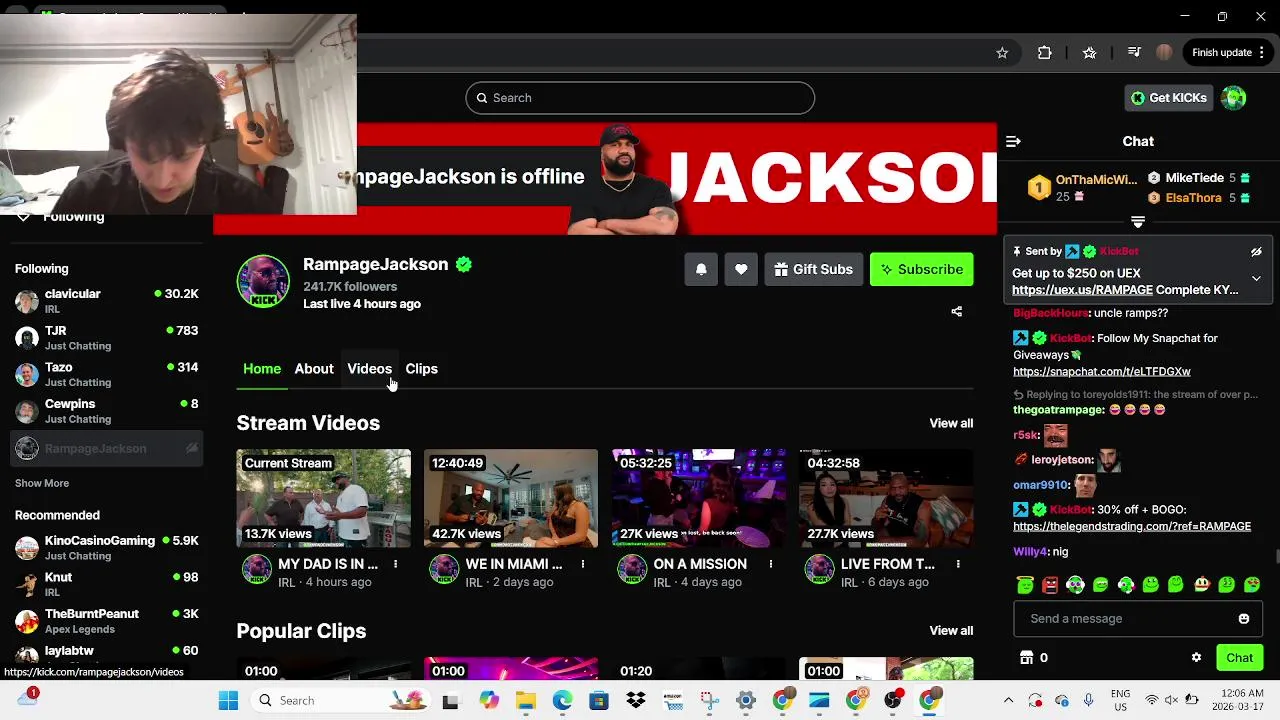View all Stream Videos
The image size is (1280, 720).
951,423
